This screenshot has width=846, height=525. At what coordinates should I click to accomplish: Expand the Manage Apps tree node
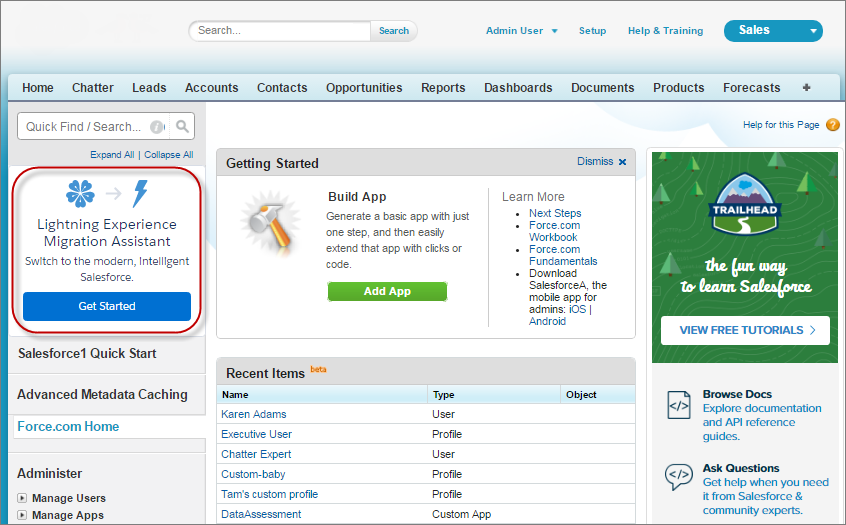22,515
